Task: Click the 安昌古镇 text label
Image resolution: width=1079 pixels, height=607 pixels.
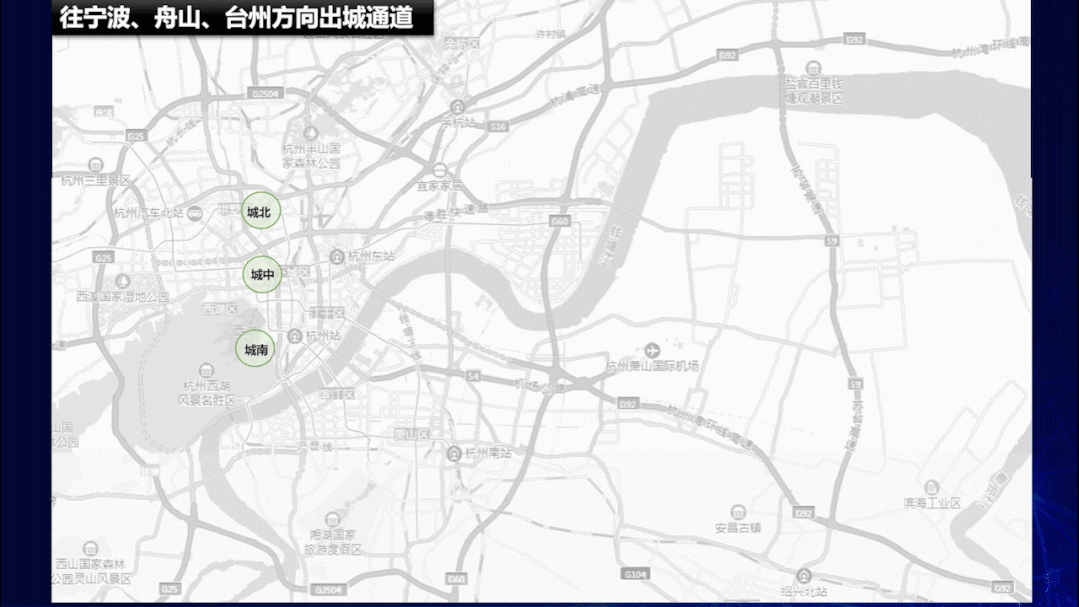Action: point(738,528)
